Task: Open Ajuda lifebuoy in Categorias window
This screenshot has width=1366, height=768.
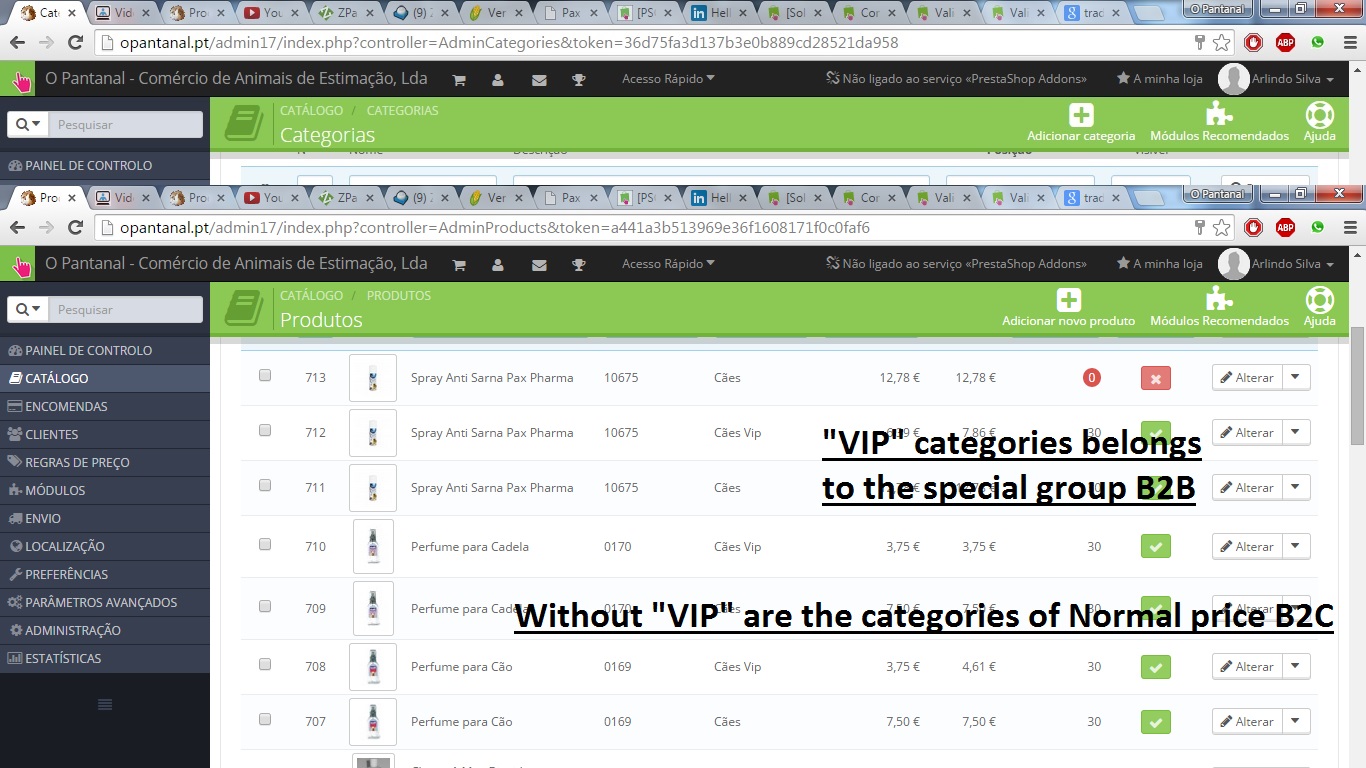Action: [x=1319, y=123]
